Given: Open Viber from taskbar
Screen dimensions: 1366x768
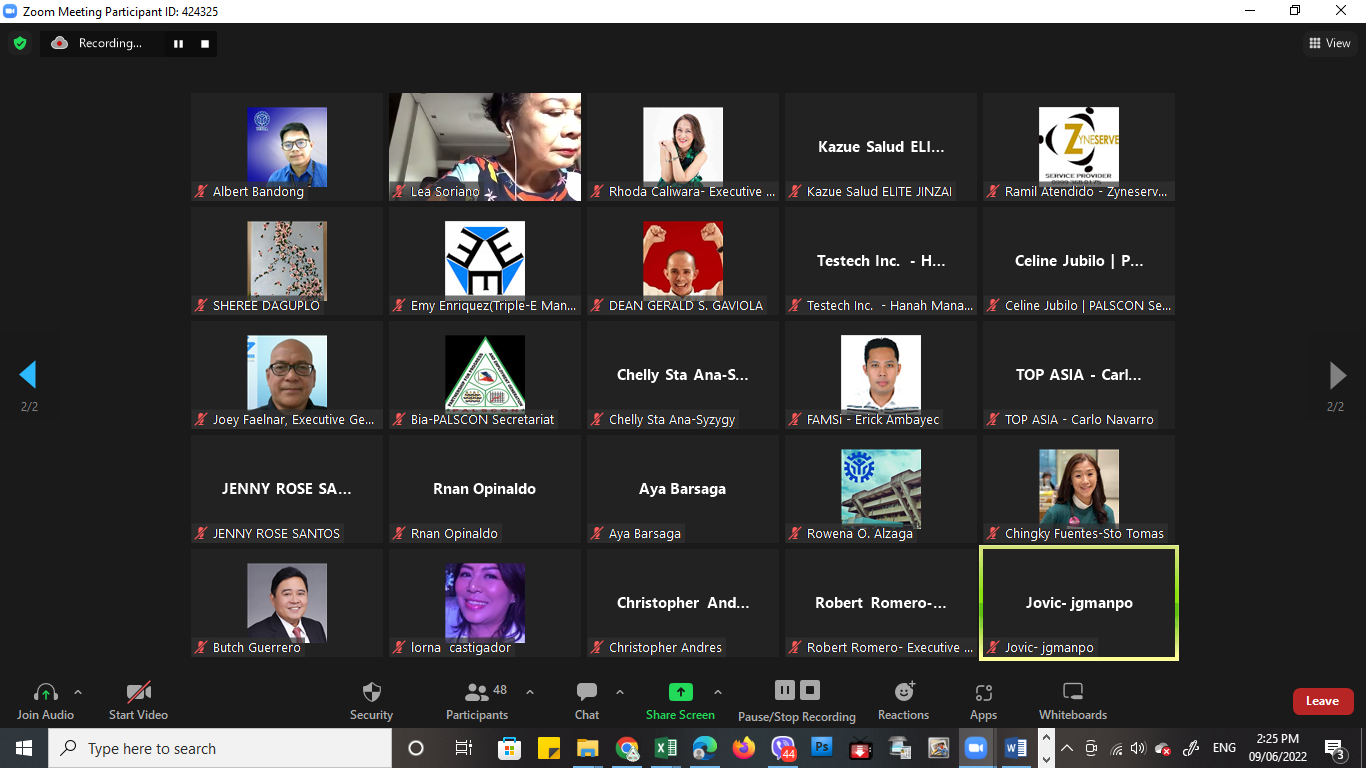Looking at the screenshot, I should [x=783, y=748].
